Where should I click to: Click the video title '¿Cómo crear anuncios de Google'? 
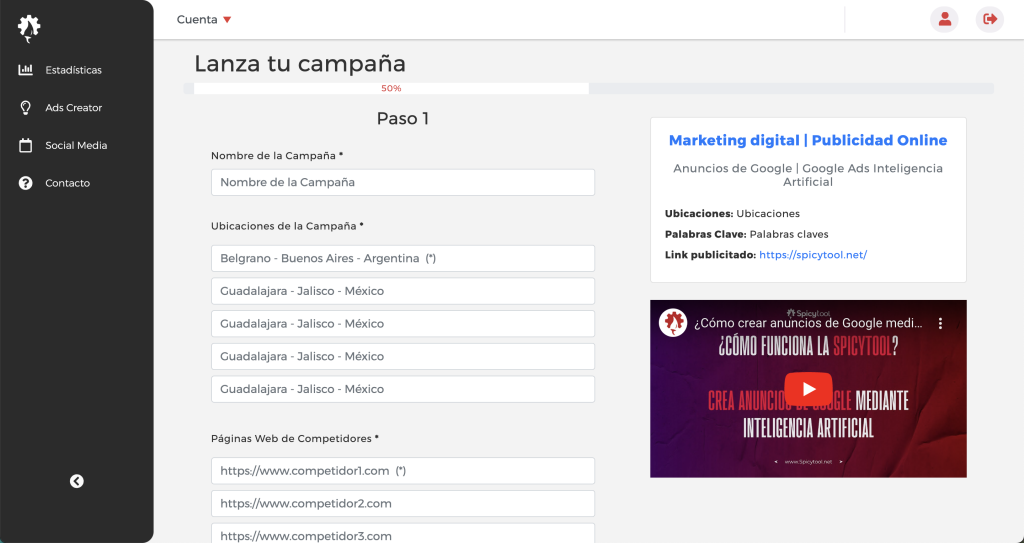click(808, 323)
